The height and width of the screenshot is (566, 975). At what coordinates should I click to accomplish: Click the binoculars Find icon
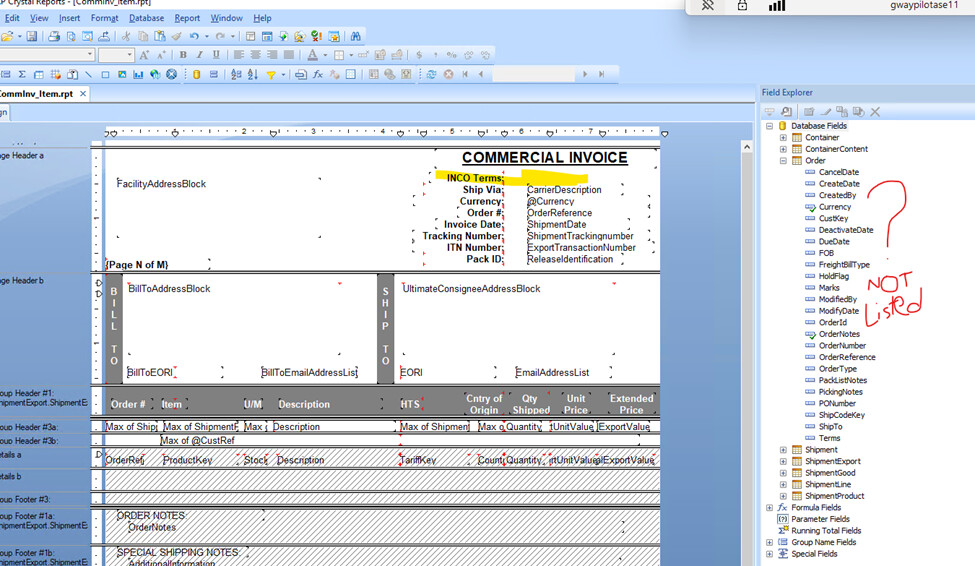point(355,36)
